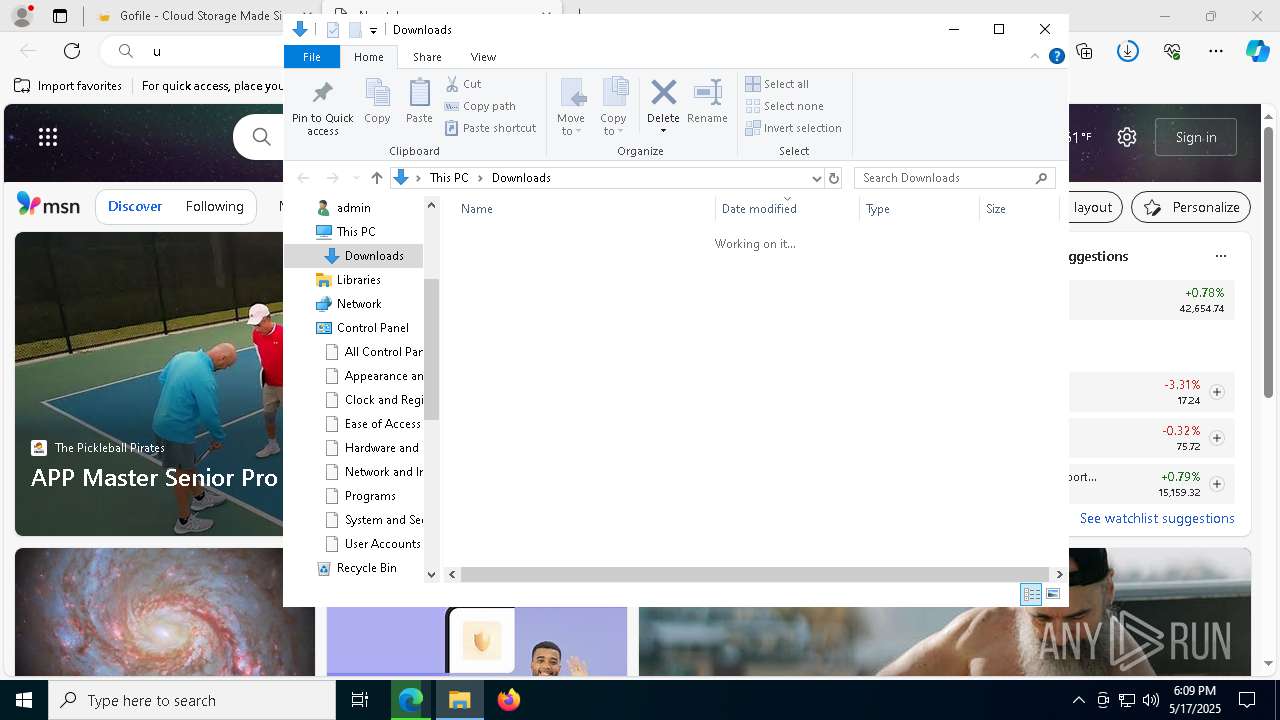The height and width of the screenshot is (720, 1280).
Task: Click taskbar search box
Action: click(x=192, y=700)
